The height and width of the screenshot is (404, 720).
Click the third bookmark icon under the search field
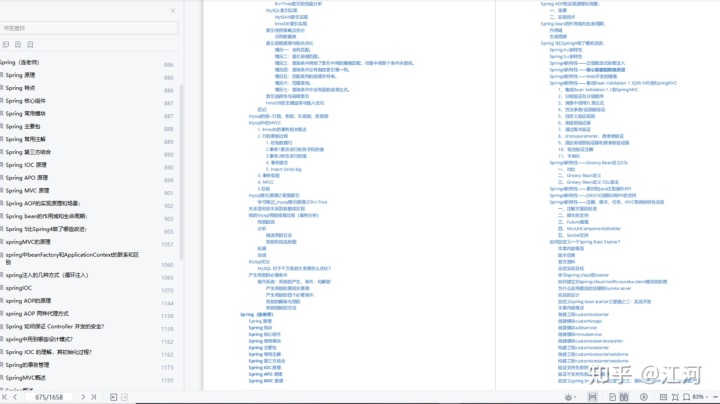[x=30, y=45]
